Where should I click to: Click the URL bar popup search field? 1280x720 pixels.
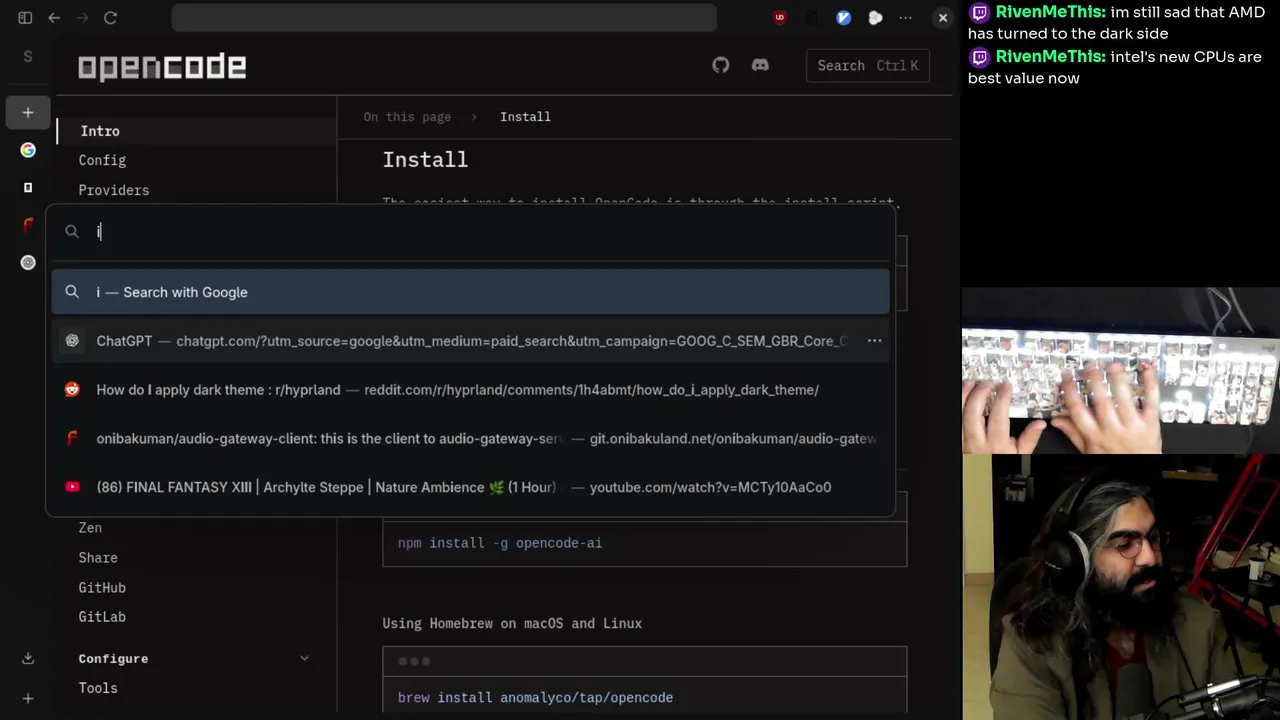(x=470, y=232)
